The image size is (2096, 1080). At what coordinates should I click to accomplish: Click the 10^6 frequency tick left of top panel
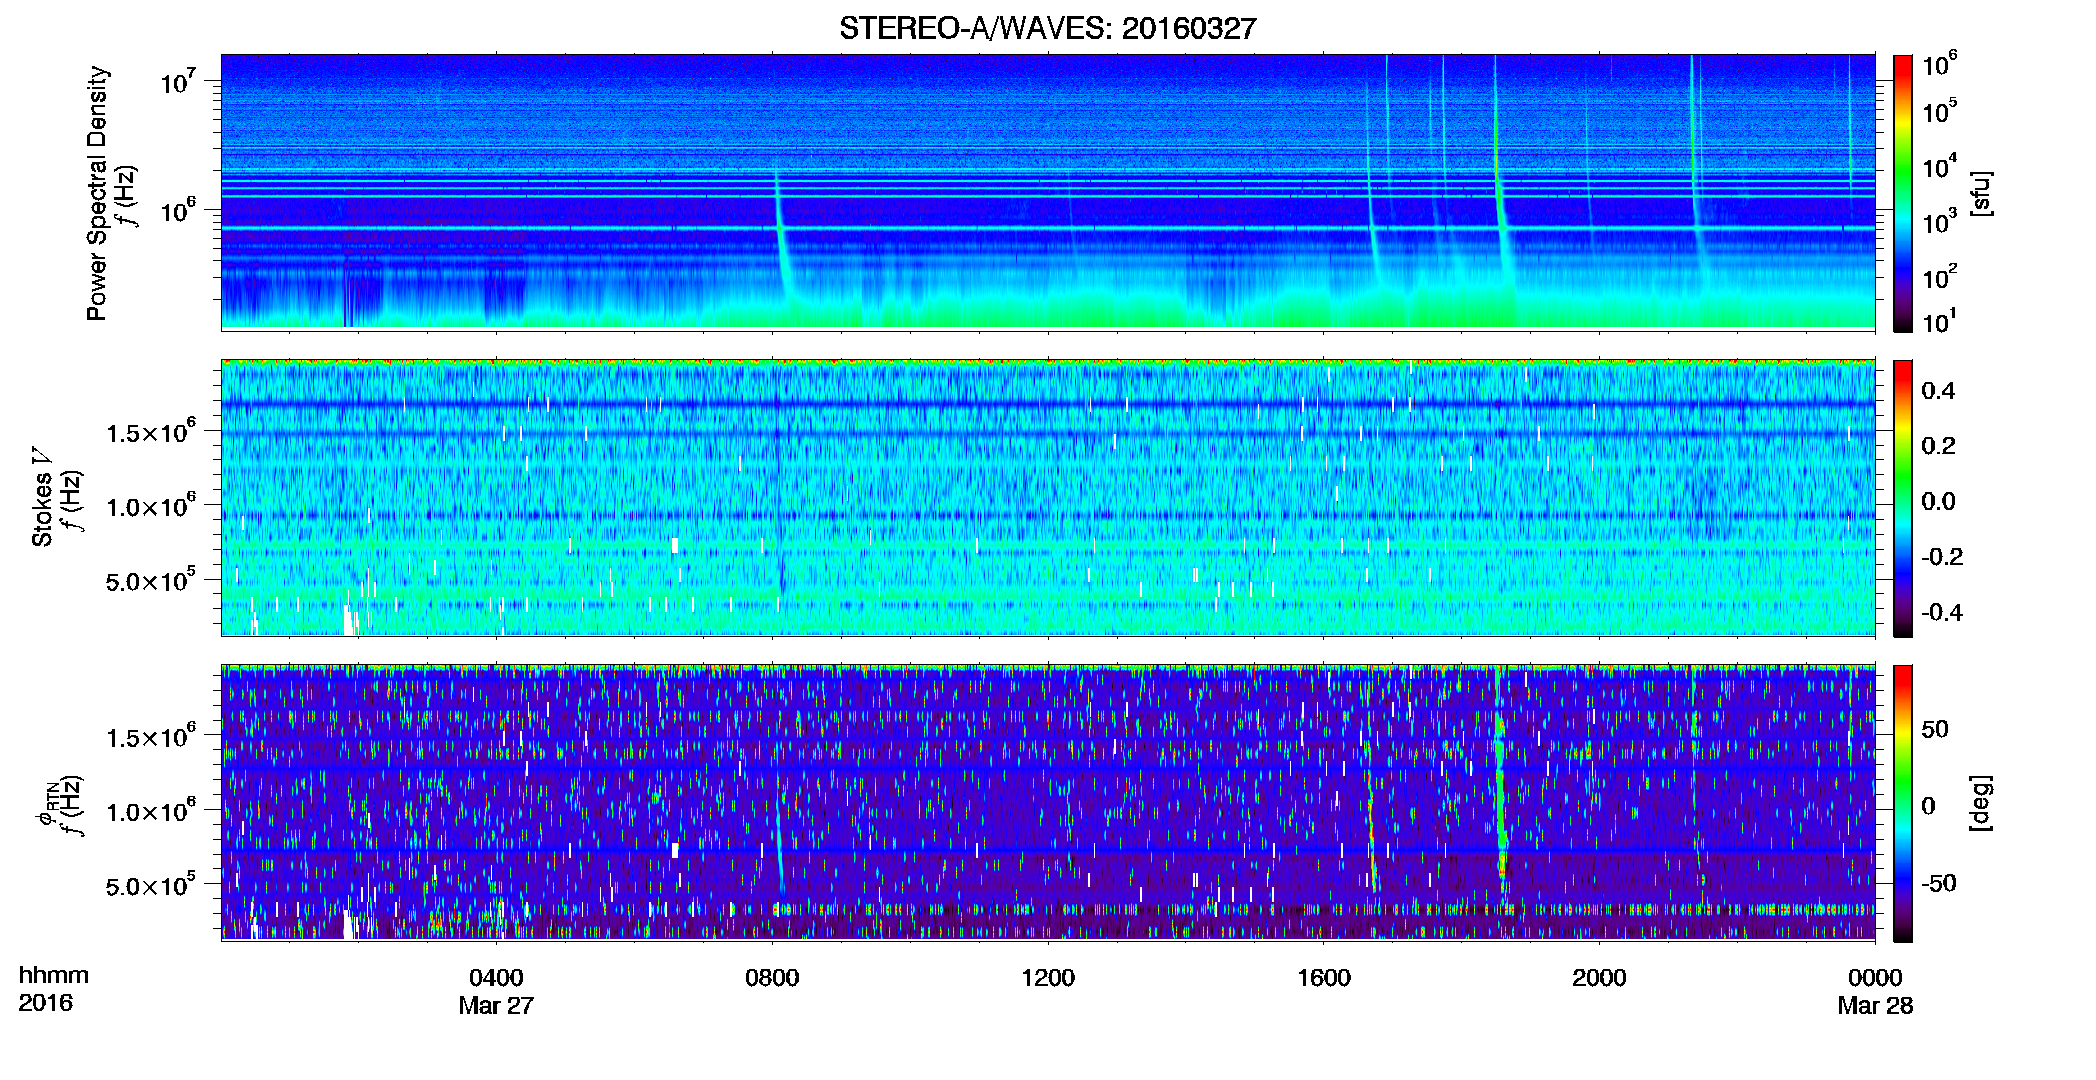(177, 209)
